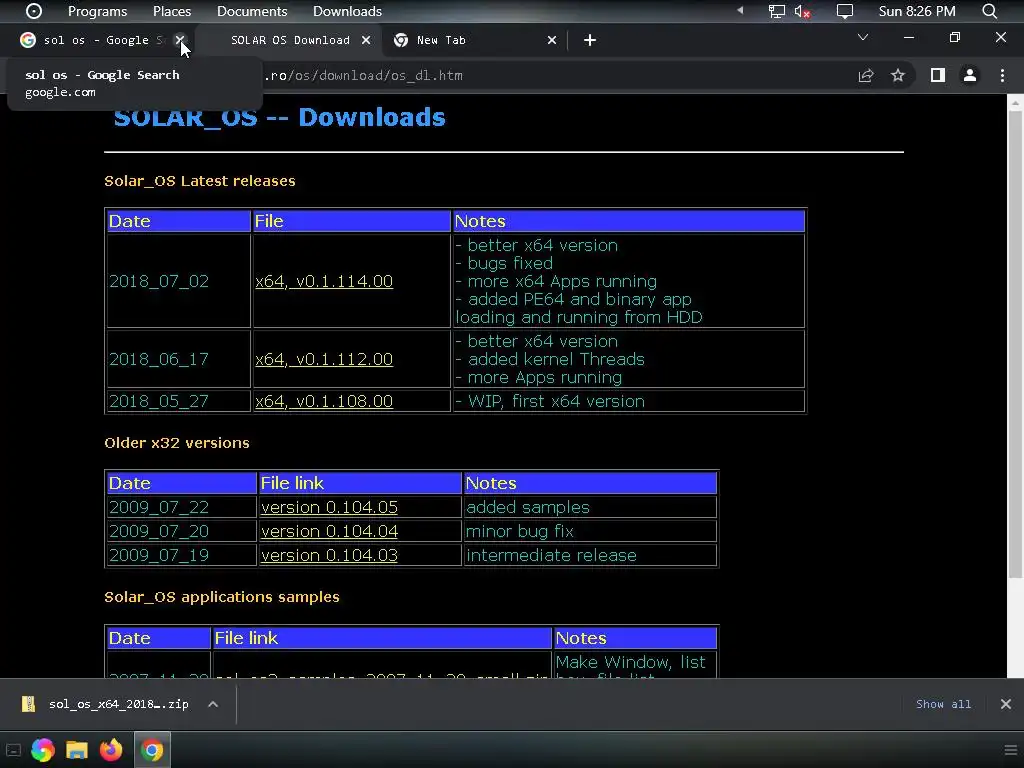Download x64, v0.1.112.00 link
The width and height of the screenshot is (1024, 768).
(x=324, y=359)
